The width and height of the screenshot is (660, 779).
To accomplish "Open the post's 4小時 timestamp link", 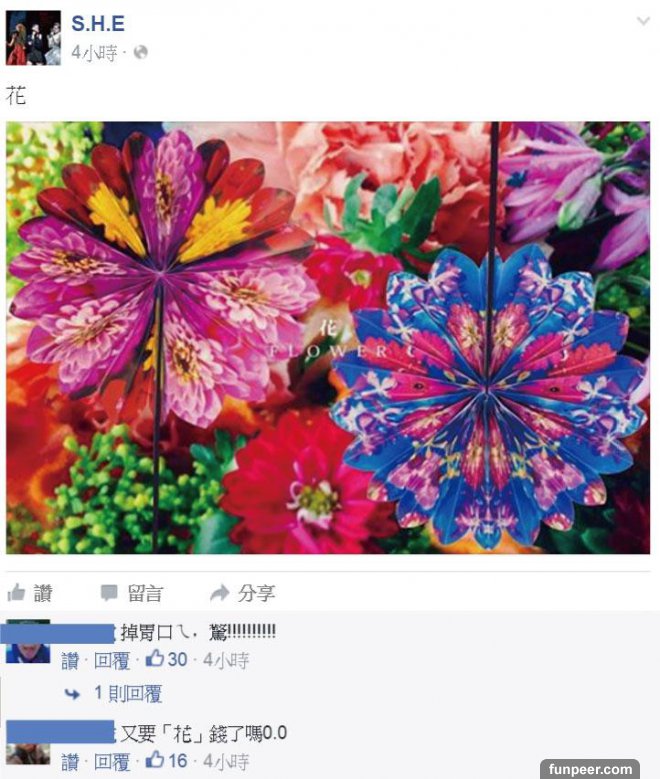I will 94,53.
